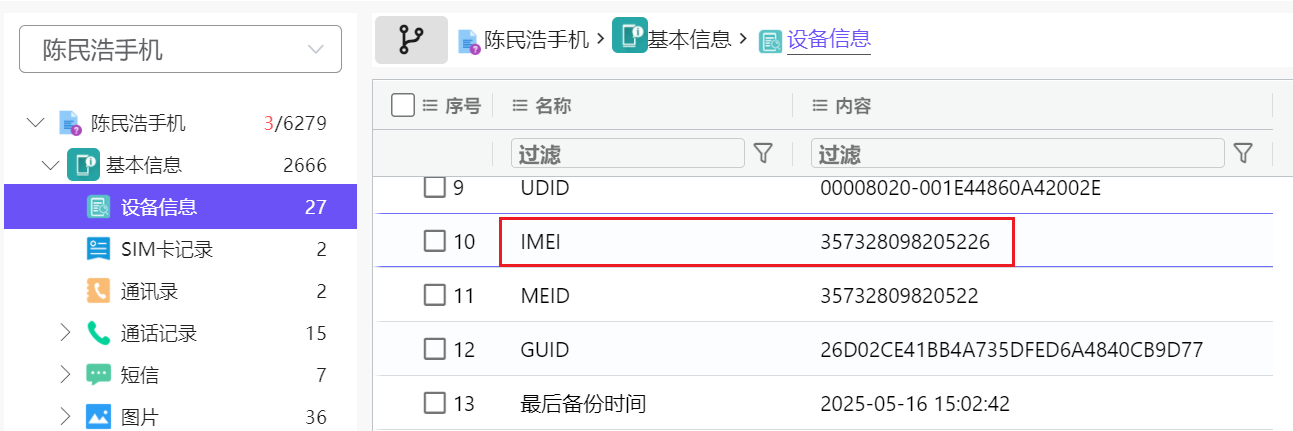
Task: Click the SIM卡记录 card icon
Action: 98,249
